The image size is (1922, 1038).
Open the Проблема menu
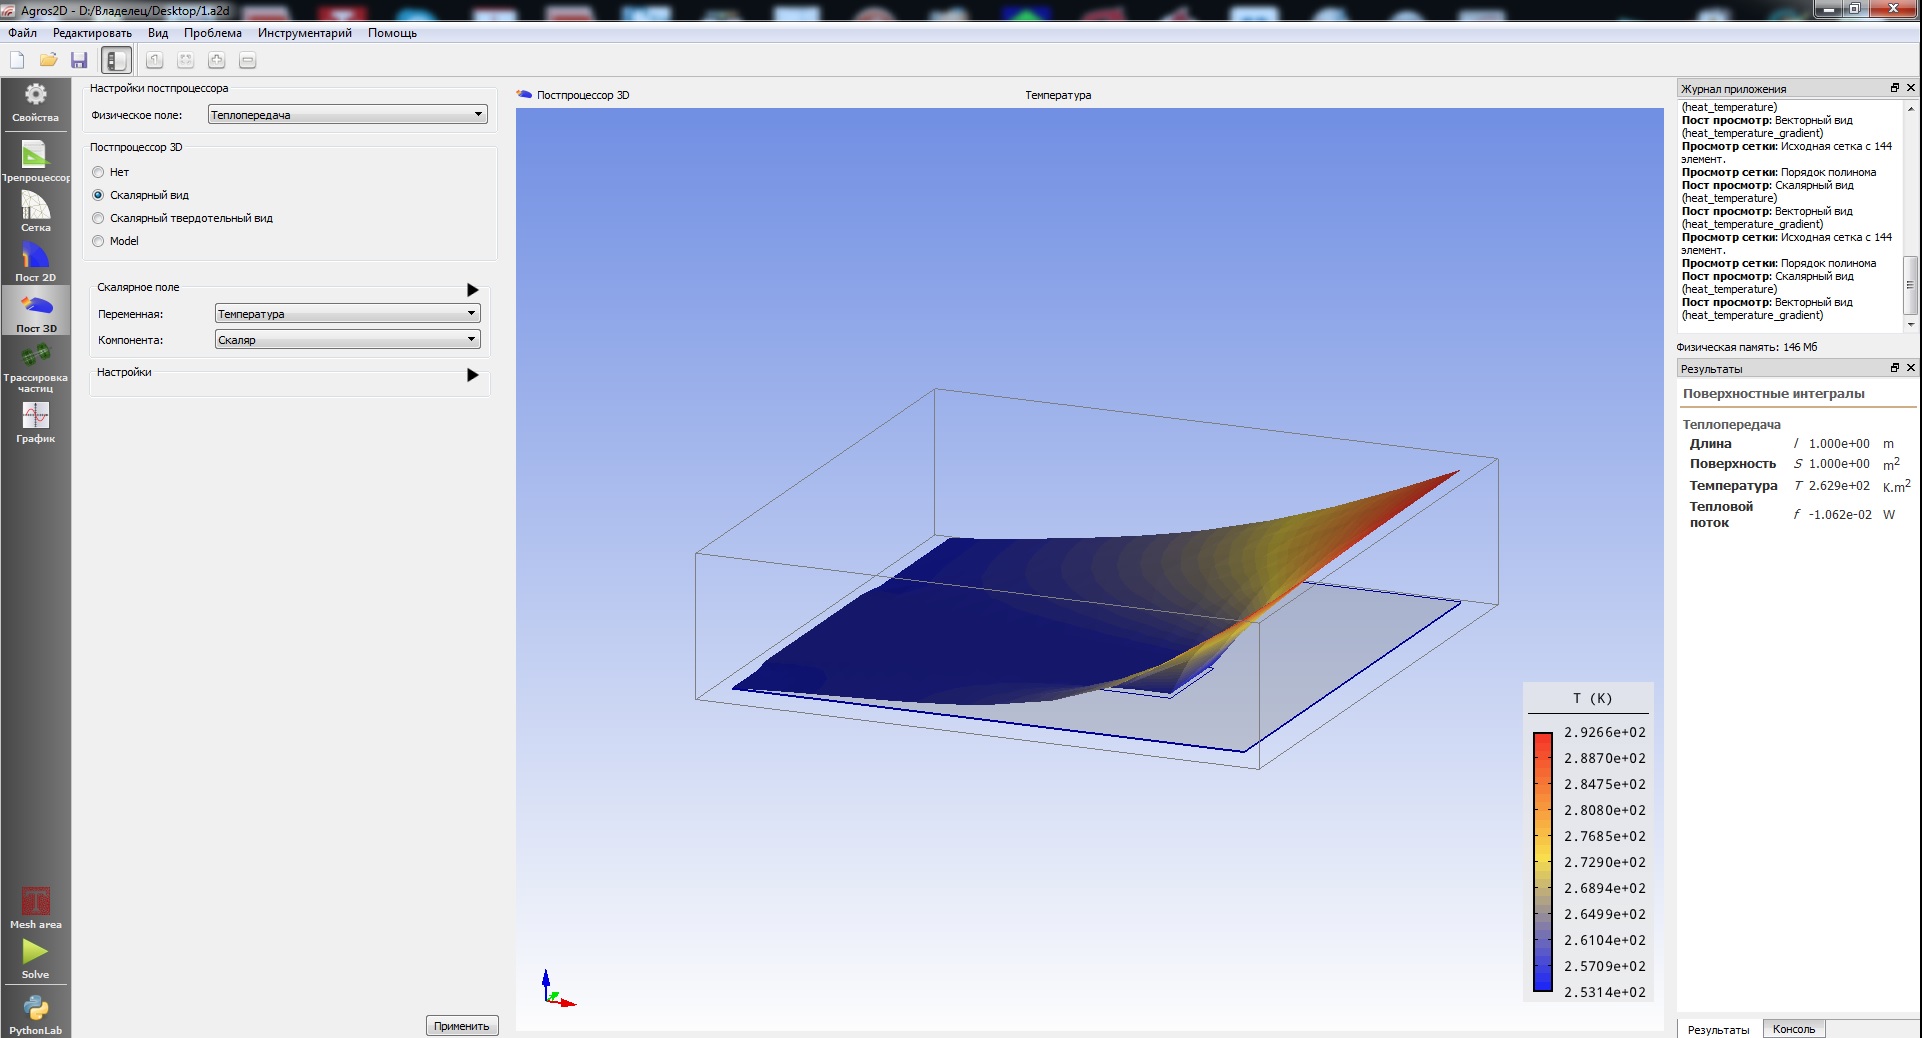coord(212,33)
